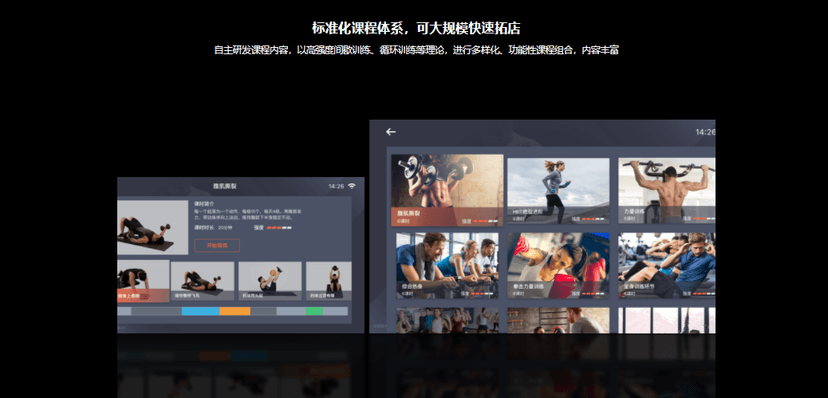
Task: Select the boxing strength training course card
Action: coord(558,265)
